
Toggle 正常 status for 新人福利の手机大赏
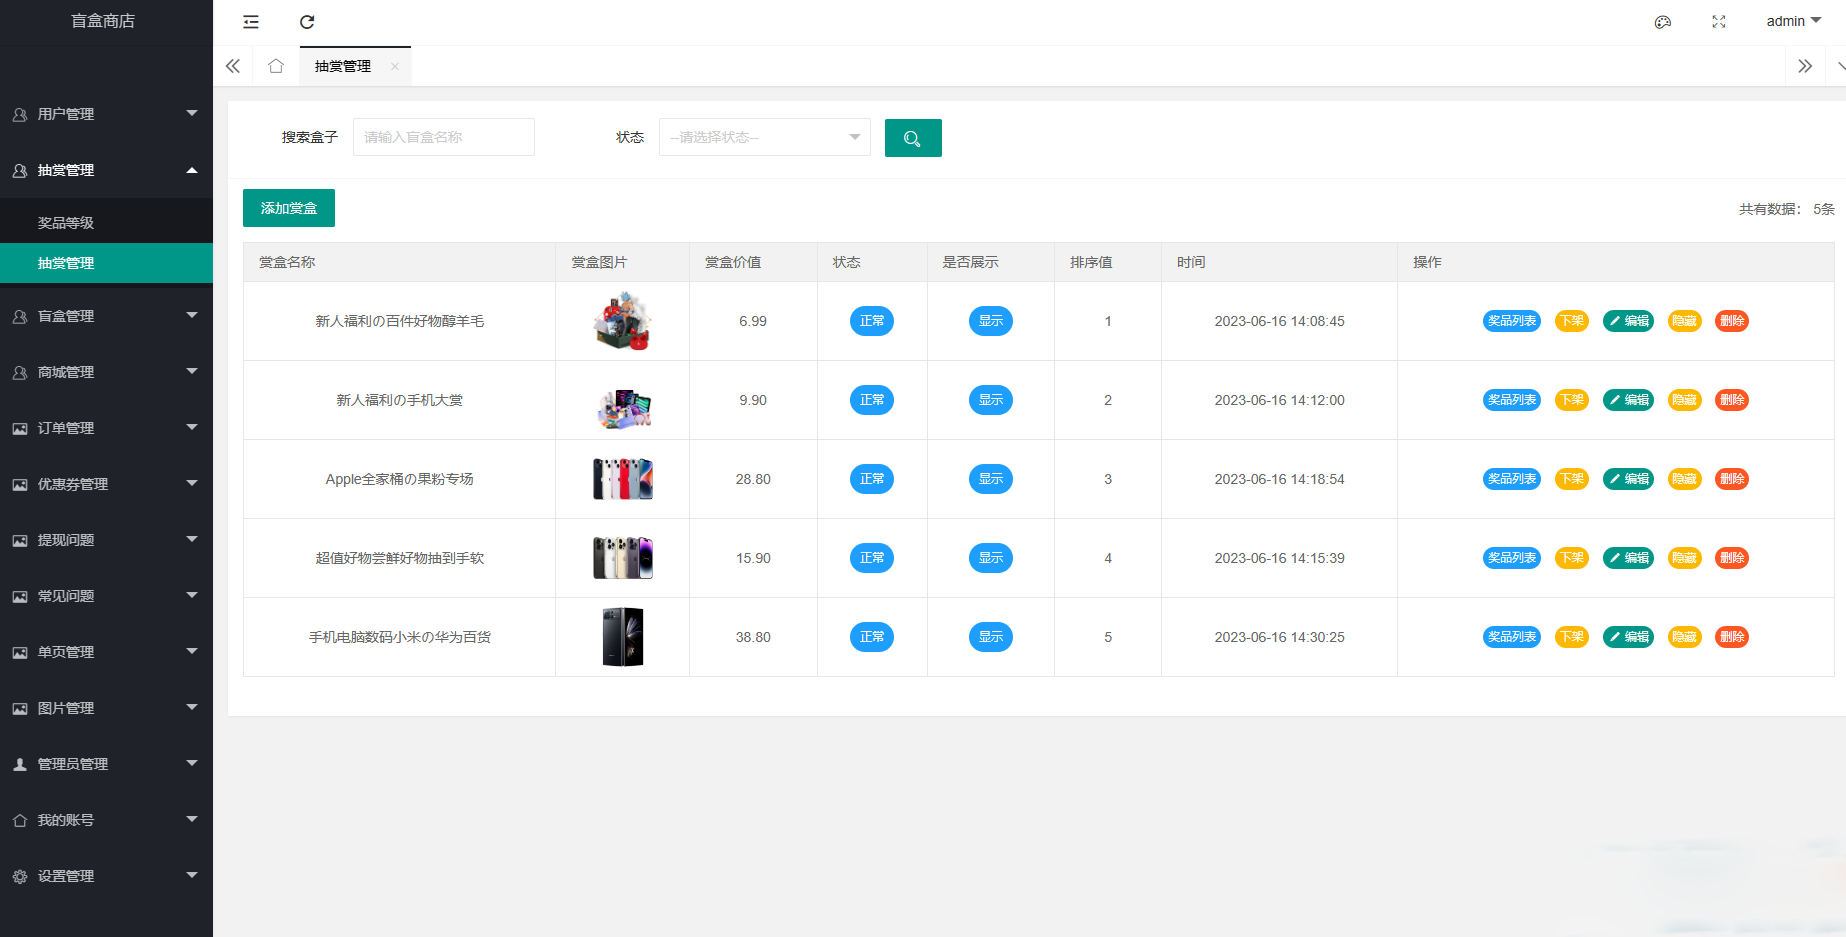click(x=871, y=400)
